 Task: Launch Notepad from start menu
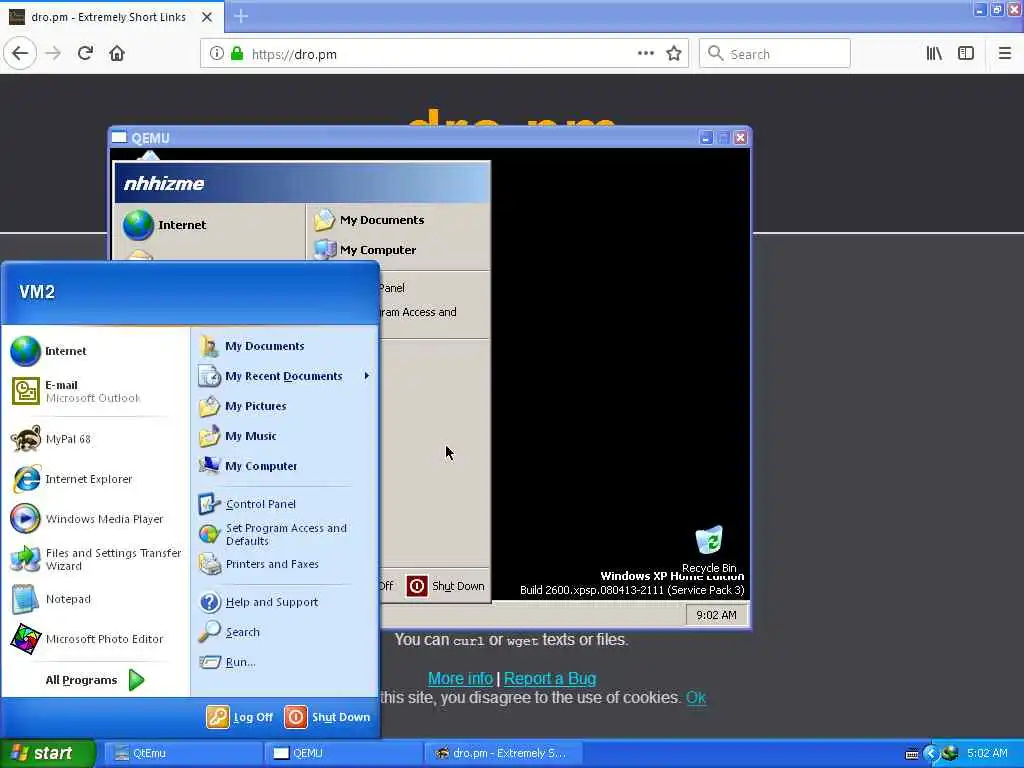(51, 599)
